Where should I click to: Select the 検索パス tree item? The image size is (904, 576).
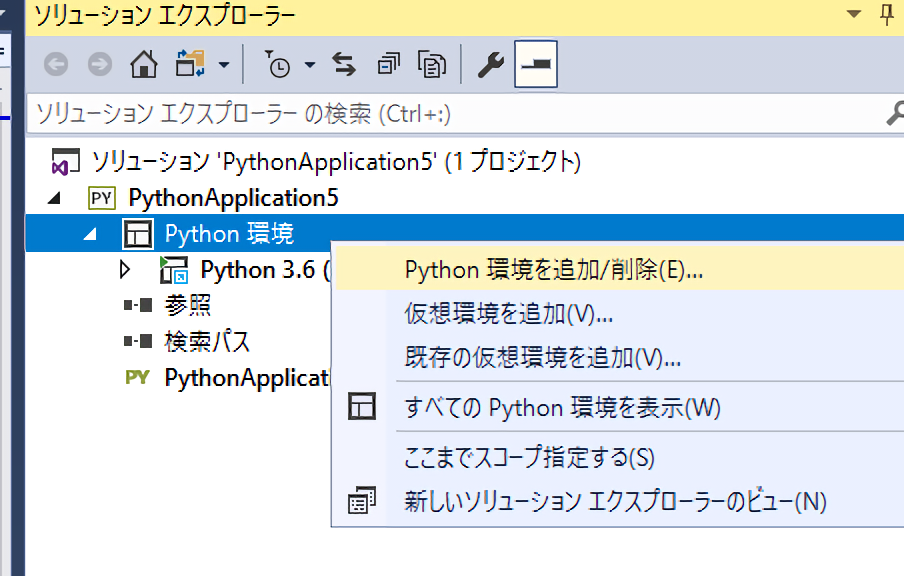tap(207, 341)
